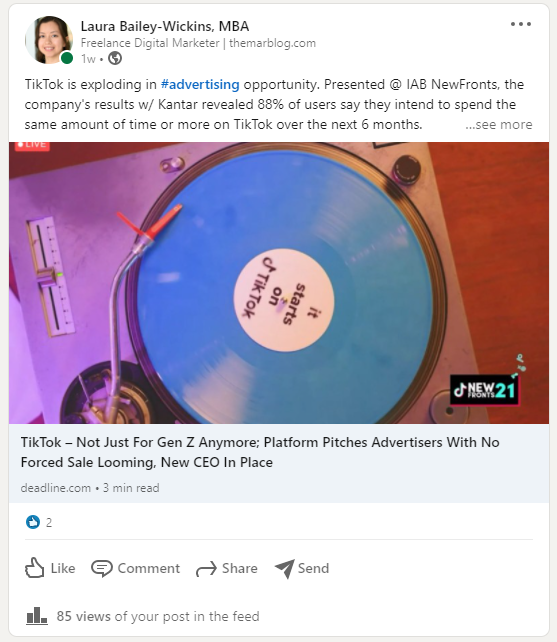
Task: View the like reaction icon list
Action: [33, 522]
